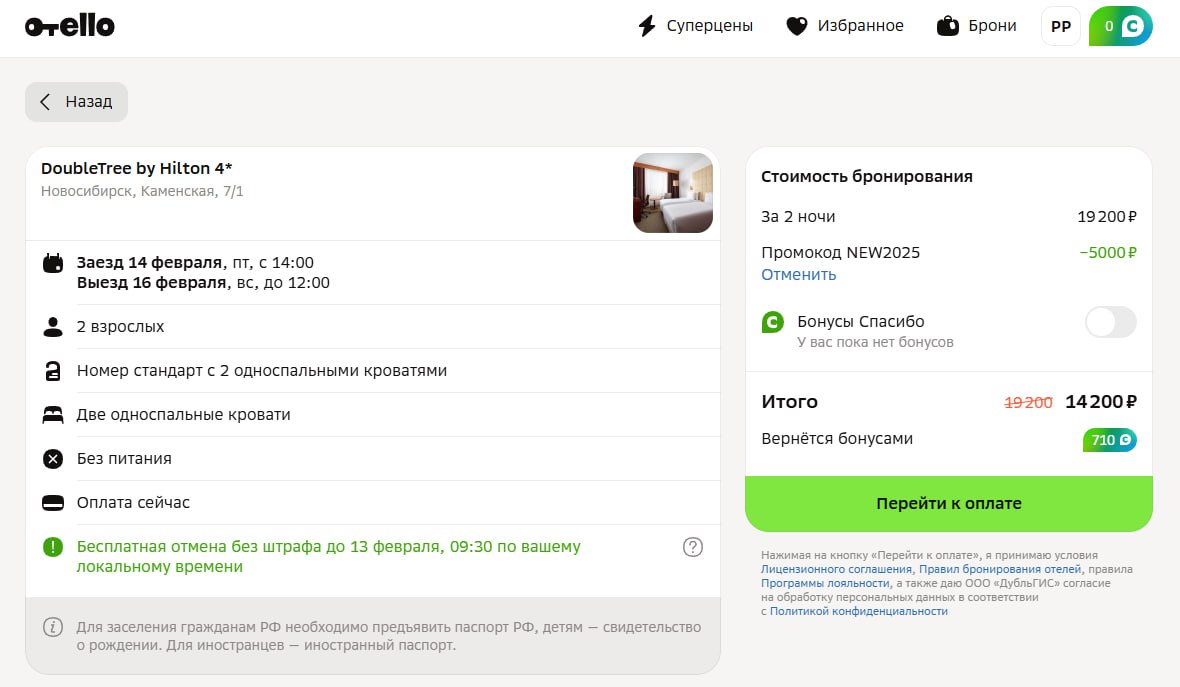Click the Otello logo

pyautogui.click(x=70, y=27)
